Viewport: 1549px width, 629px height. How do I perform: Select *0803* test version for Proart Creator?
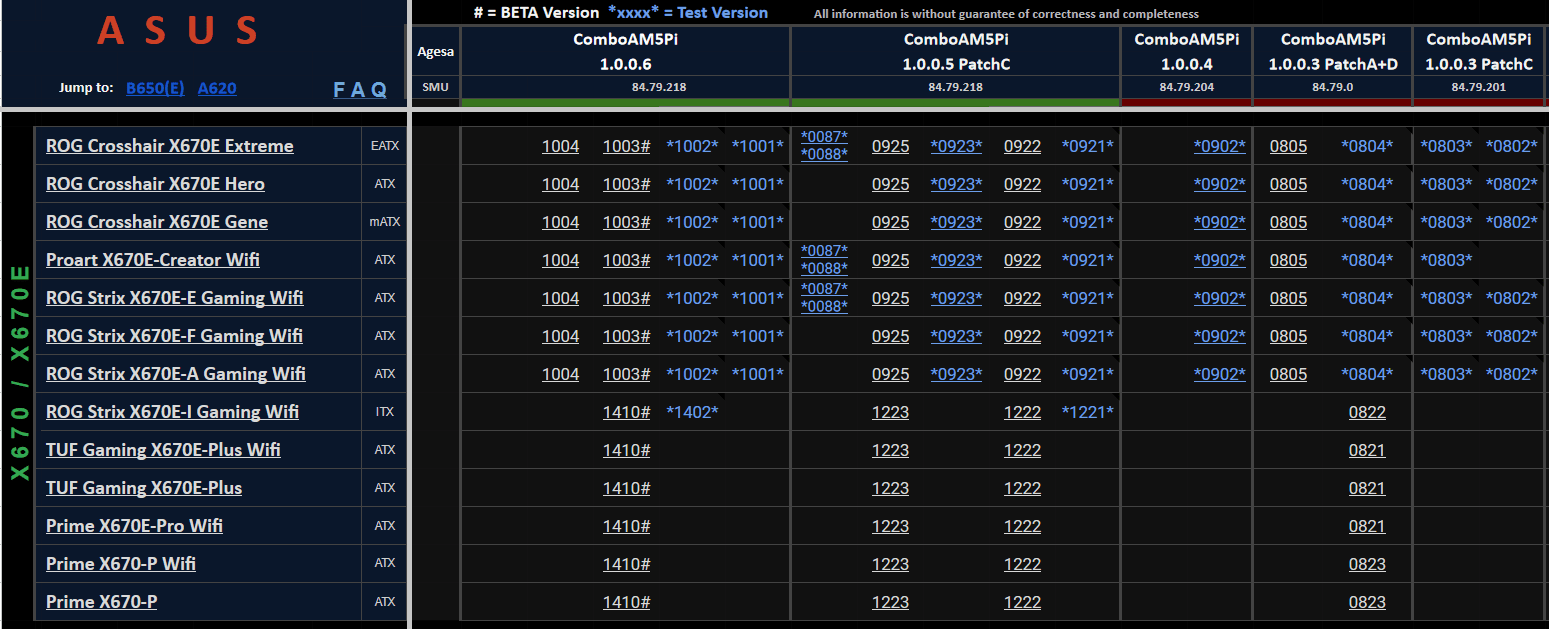pyautogui.click(x=1446, y=260)
